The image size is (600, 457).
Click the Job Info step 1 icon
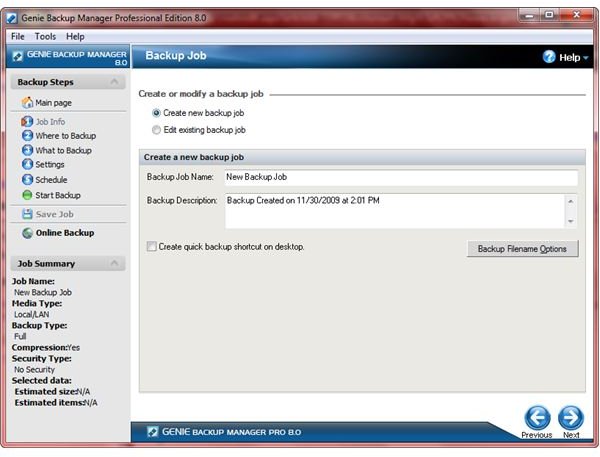(x=27, y=122)
